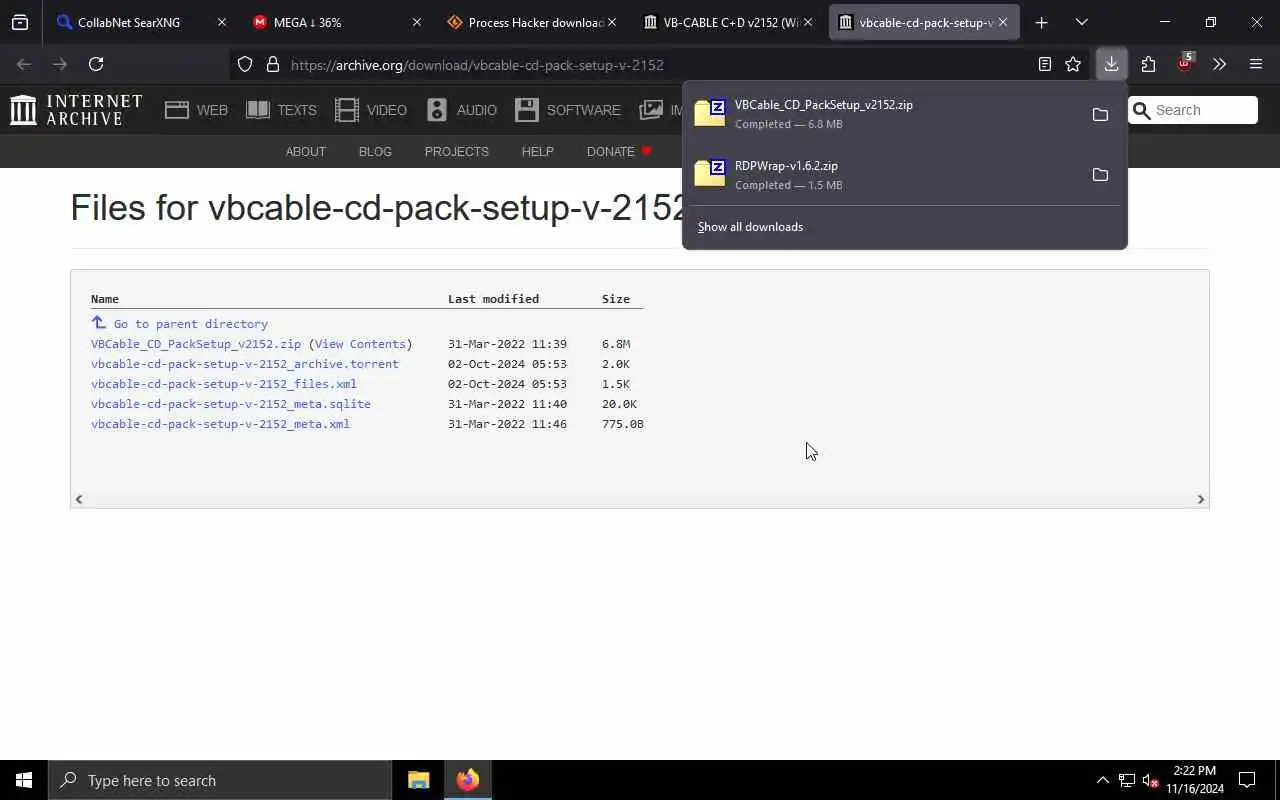Open vbcable-cd-pack-setup-v-2152_files.xml link
Viewport: 1280px width, 800px height.
[224, 384]
